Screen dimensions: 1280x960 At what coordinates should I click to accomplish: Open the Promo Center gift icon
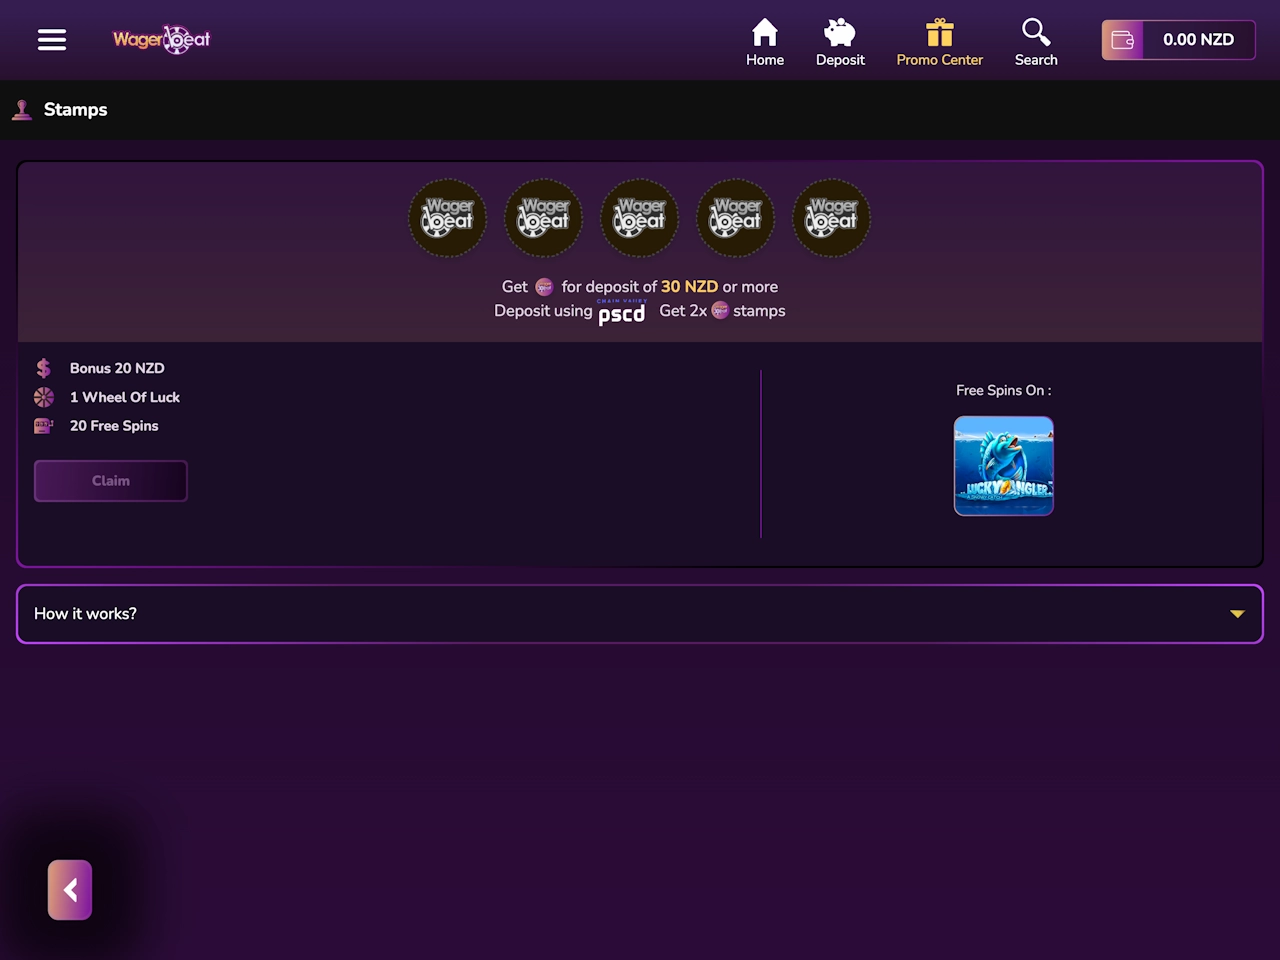point(939,34)
